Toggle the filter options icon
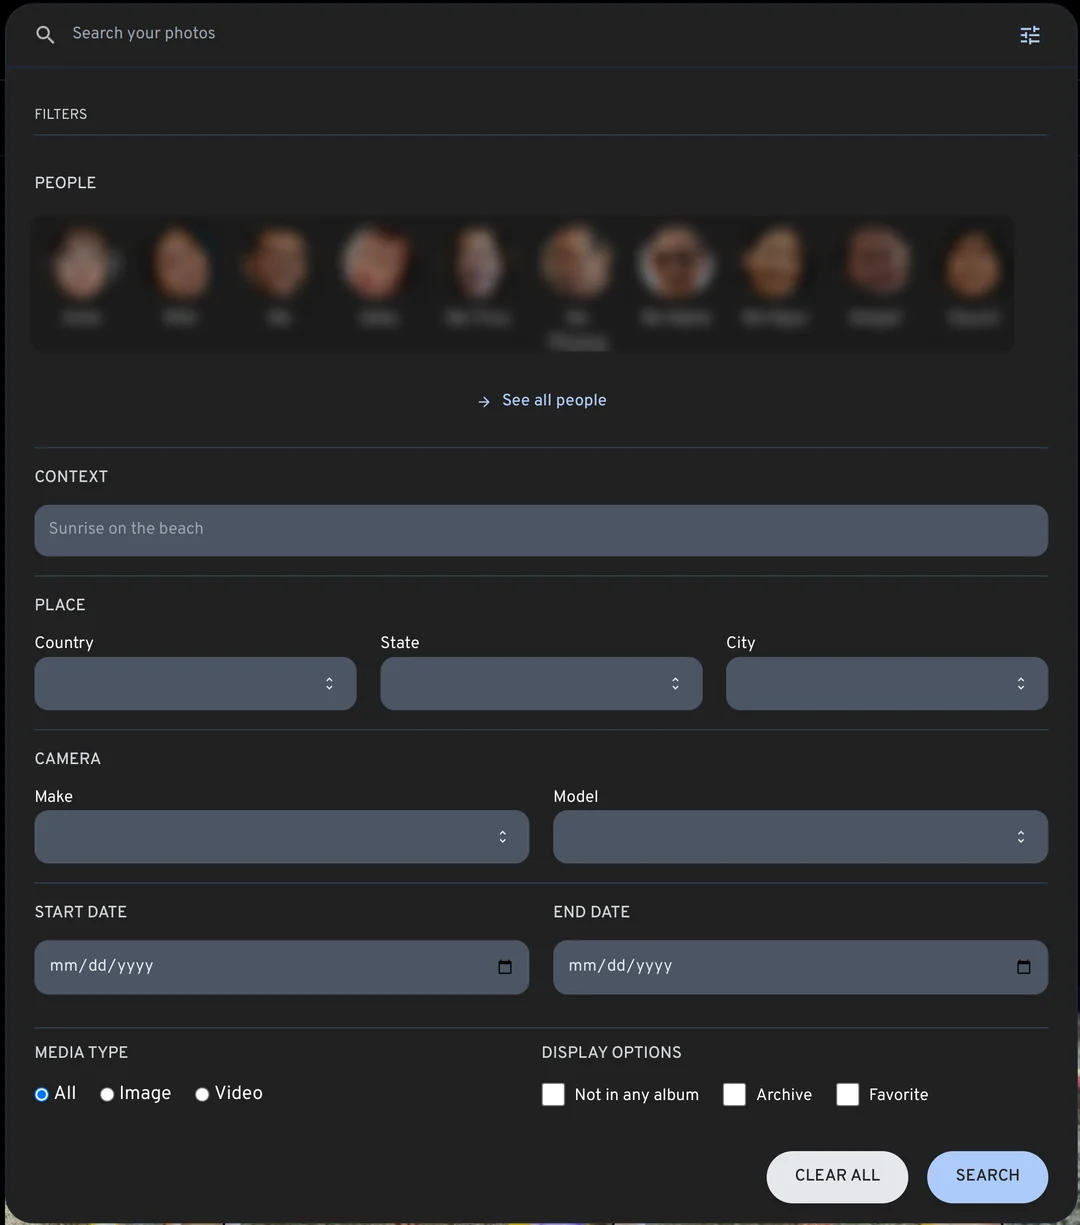Screen dimensions: 1080x1225 (1029, 35)
